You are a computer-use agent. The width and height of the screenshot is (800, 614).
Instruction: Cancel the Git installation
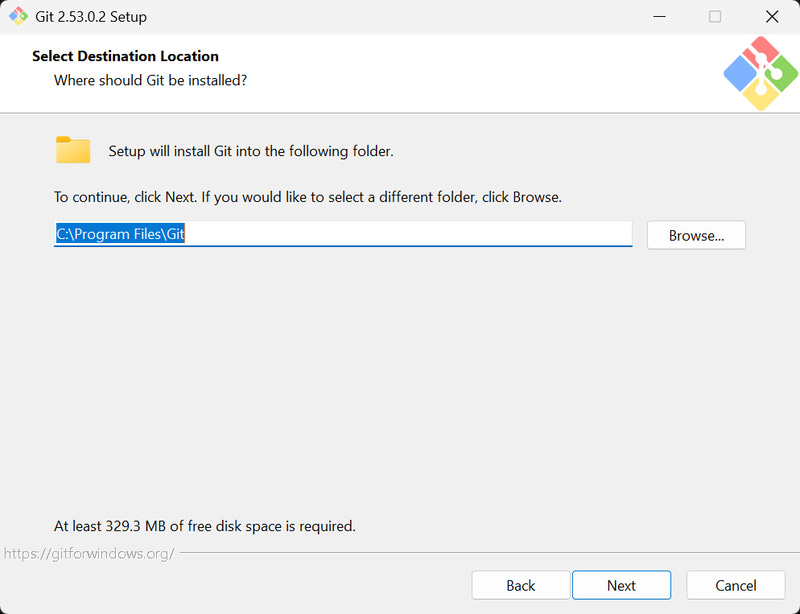pyautogui.click(x=736, y=585)
